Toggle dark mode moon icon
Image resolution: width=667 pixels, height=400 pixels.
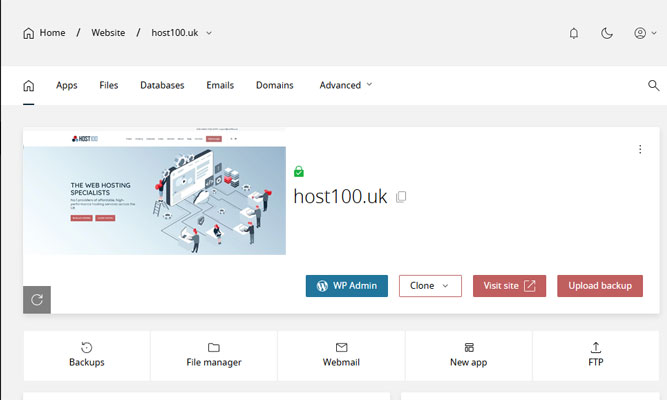click(607, 33)
